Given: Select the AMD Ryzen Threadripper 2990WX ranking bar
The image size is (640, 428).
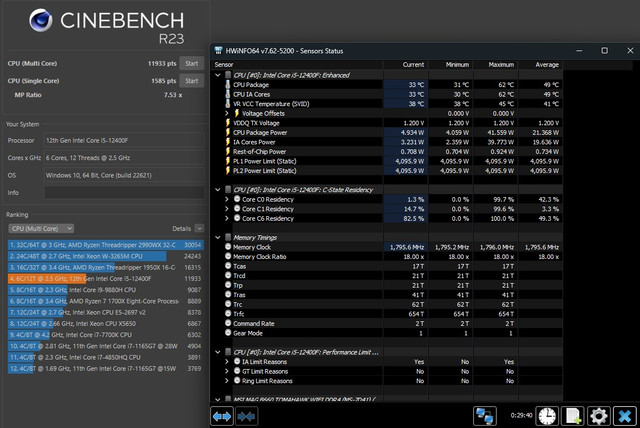Looking at the screenshot, I should pos(106,245).
